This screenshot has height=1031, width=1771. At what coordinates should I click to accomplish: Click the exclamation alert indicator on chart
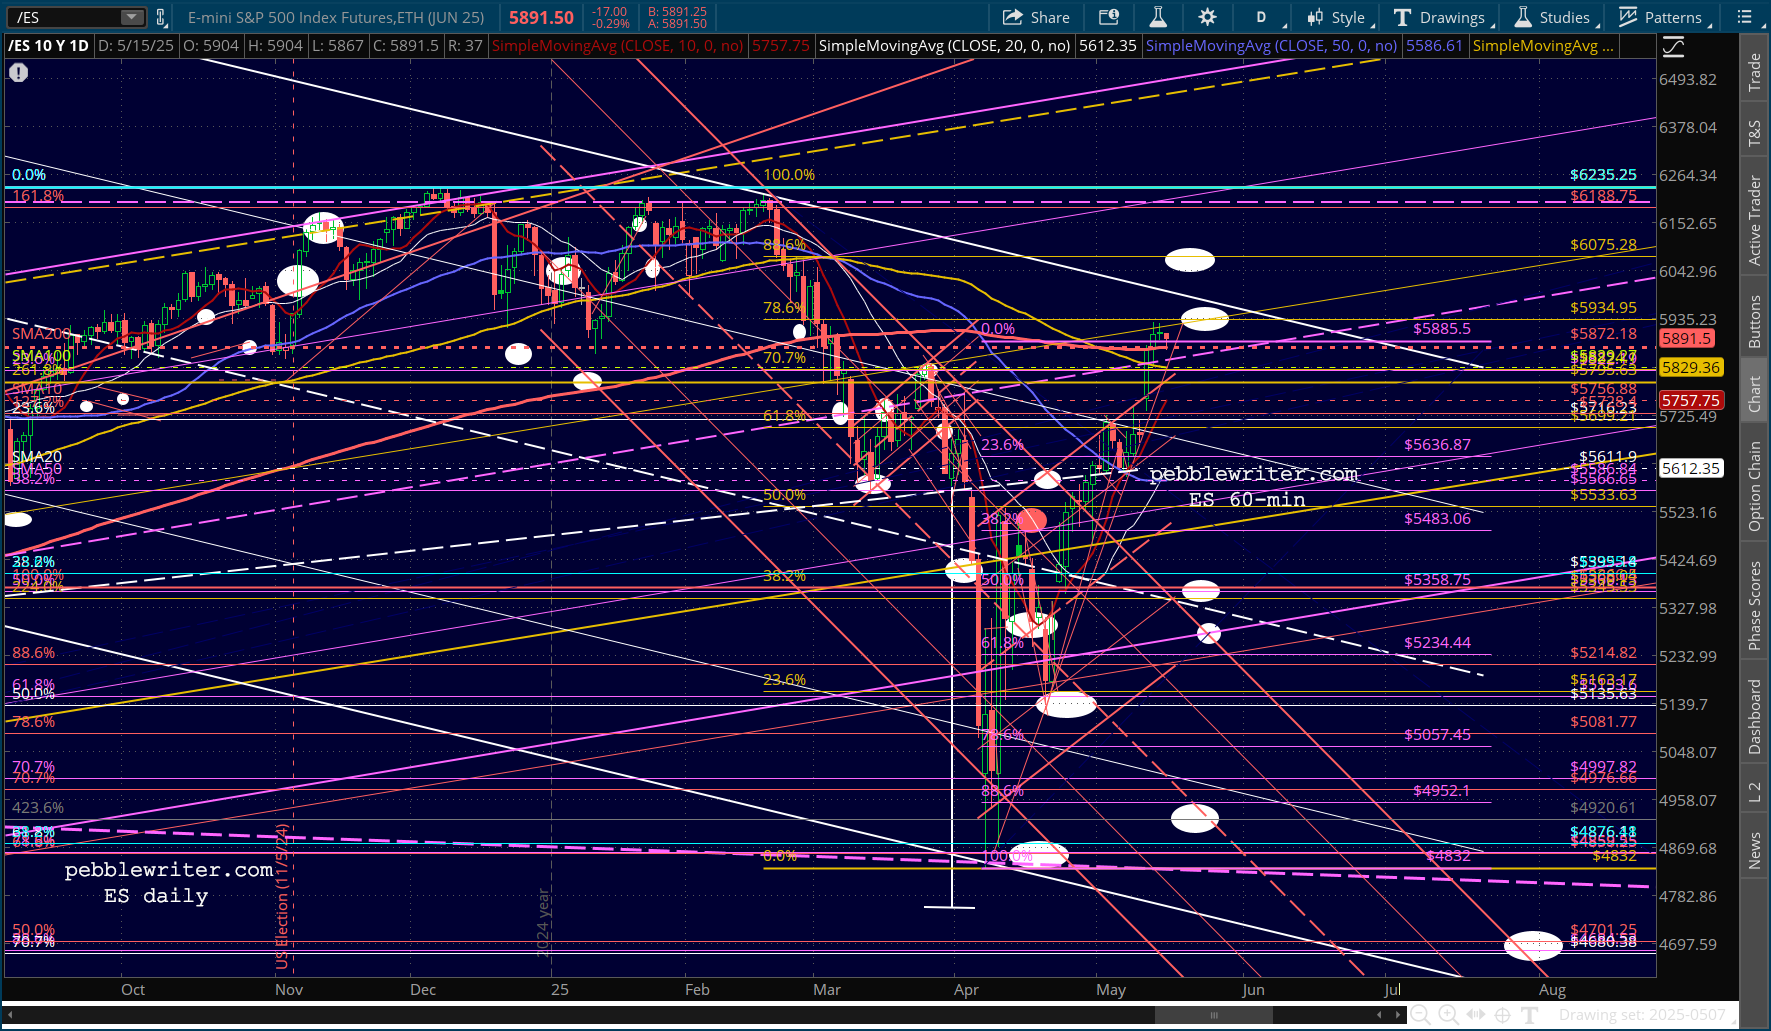click(x=18, y=72)
